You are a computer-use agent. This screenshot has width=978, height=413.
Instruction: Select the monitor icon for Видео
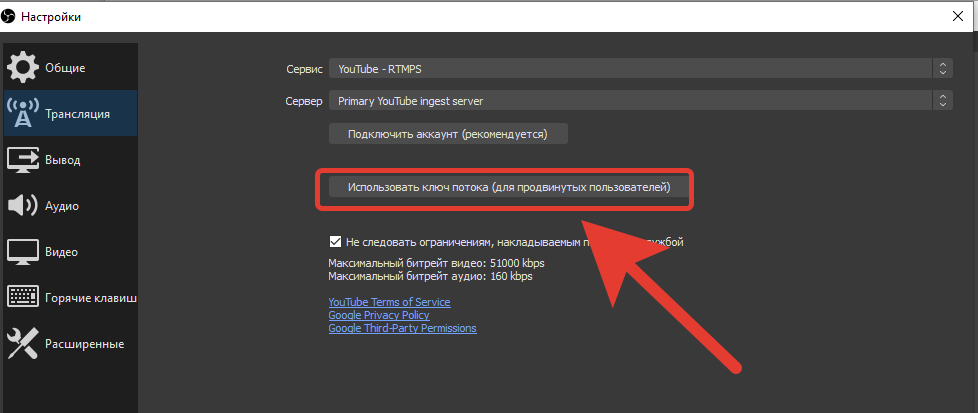(x=23, y=252)
